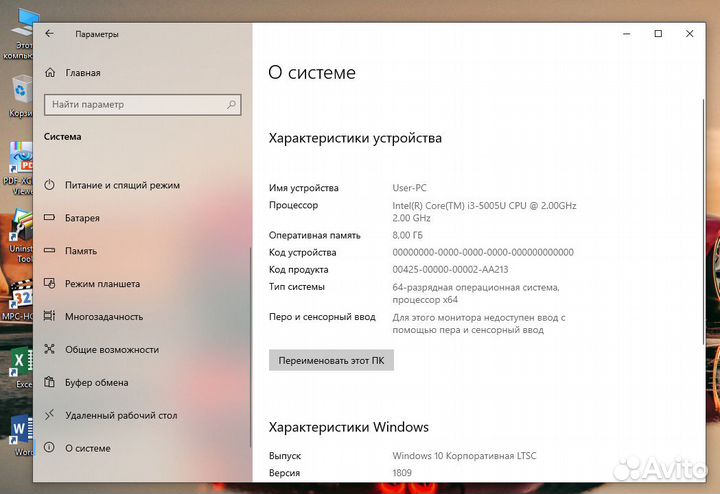Minimize the Параметры window

pos(626,34)
